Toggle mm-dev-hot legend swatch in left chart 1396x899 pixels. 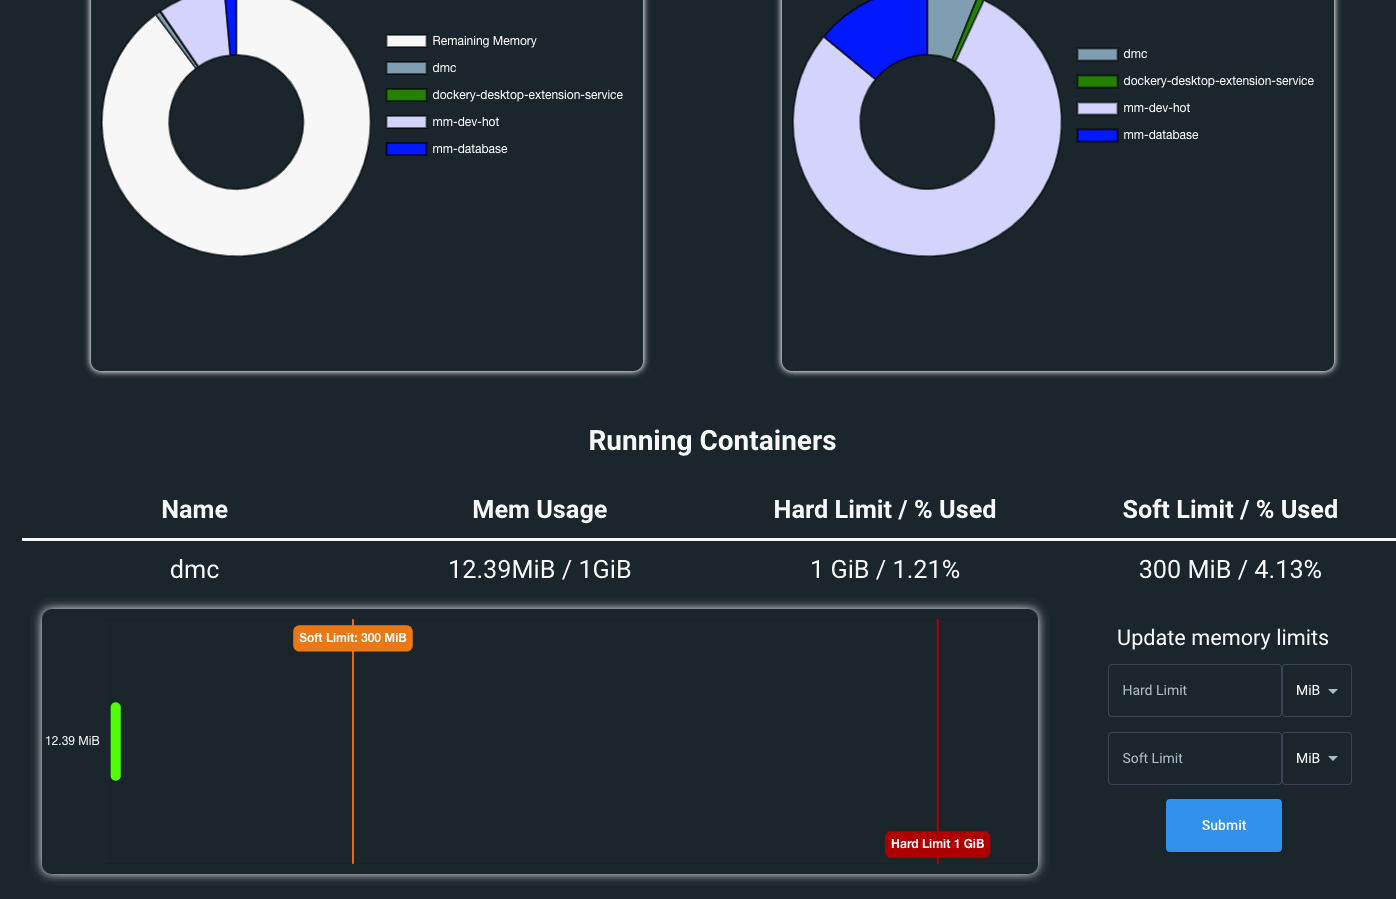click(x=406, y=122)
